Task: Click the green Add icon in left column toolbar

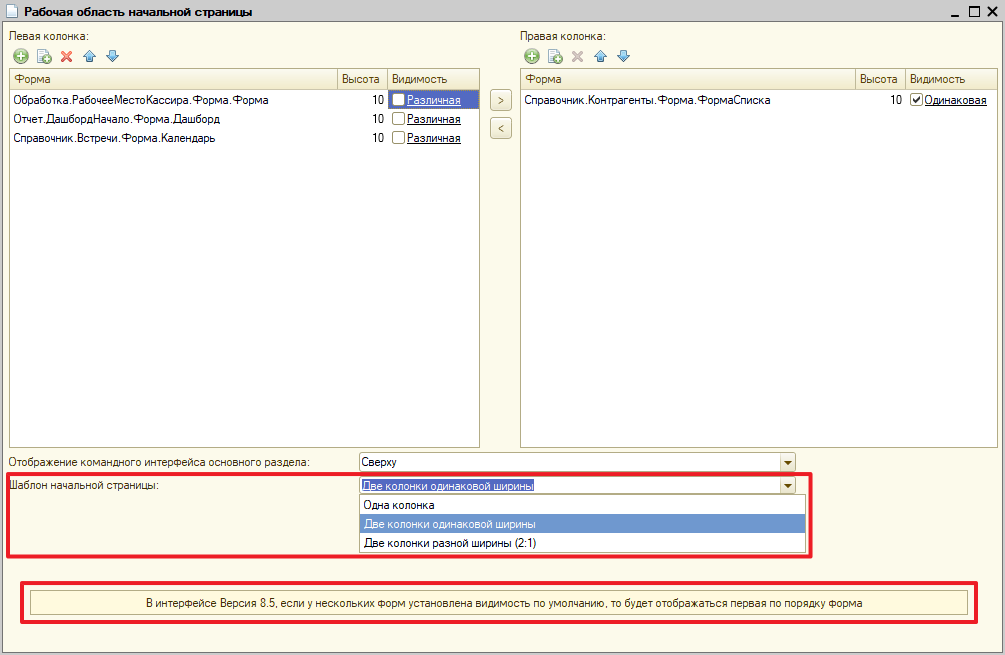Action: [21, 56]
